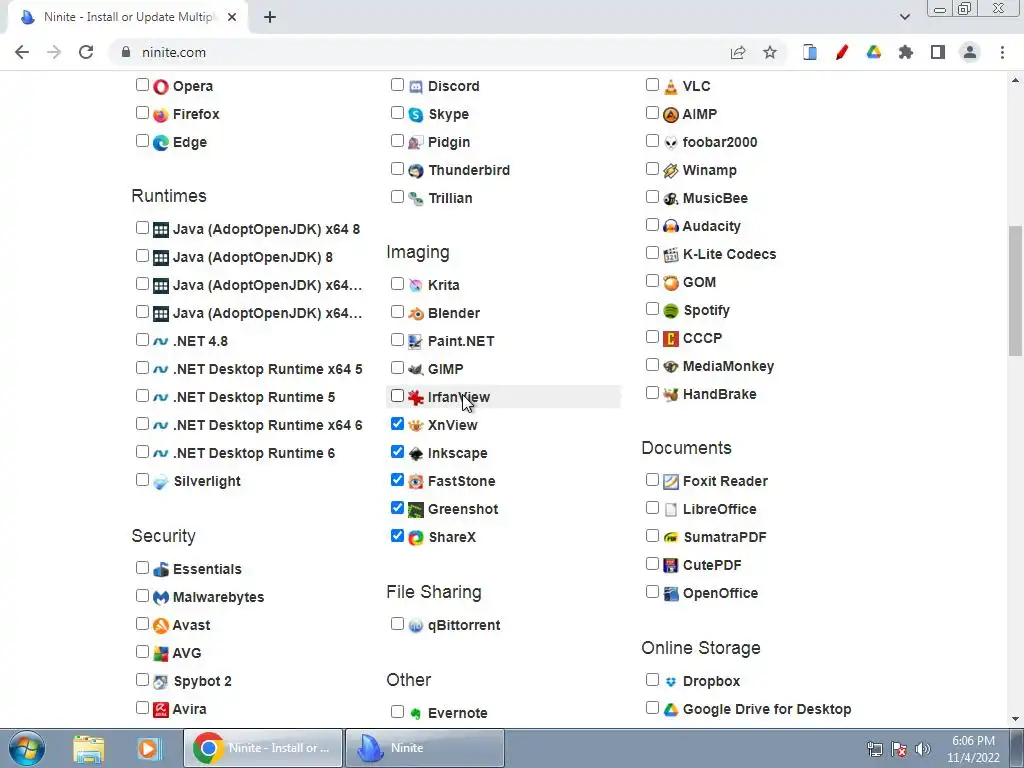This screenshot has width=1024, height=768.
Task: Uncheck the Inkscape checkbox
Action: (397, 452)
